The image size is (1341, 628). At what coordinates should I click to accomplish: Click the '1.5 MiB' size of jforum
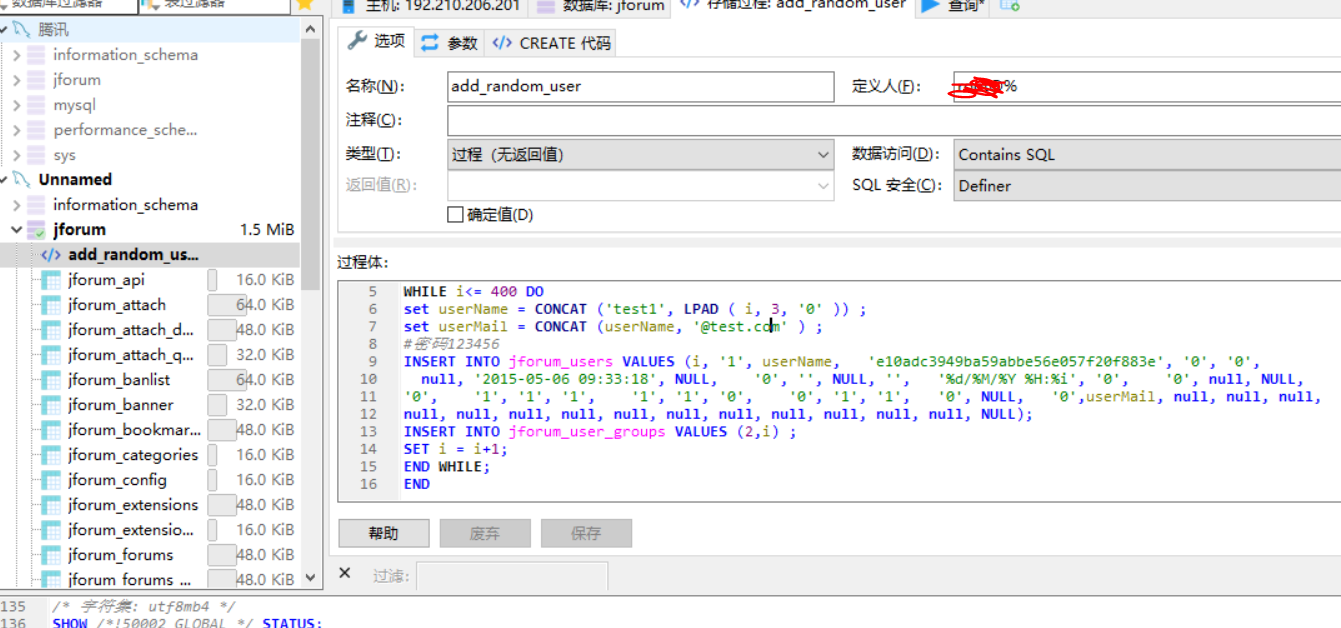click(267, 230)
